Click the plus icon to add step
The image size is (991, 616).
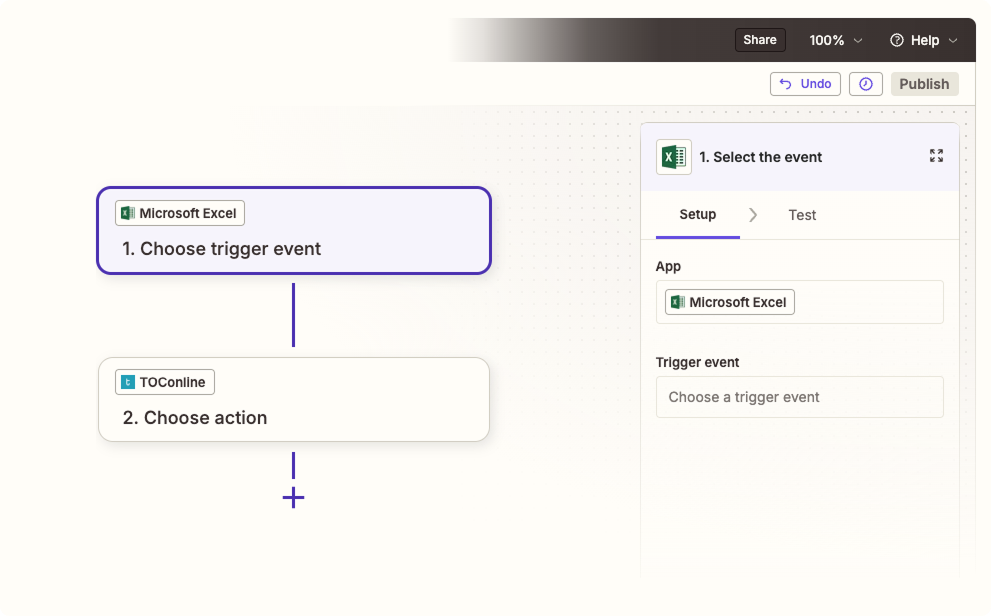click(x=293, y=498)
